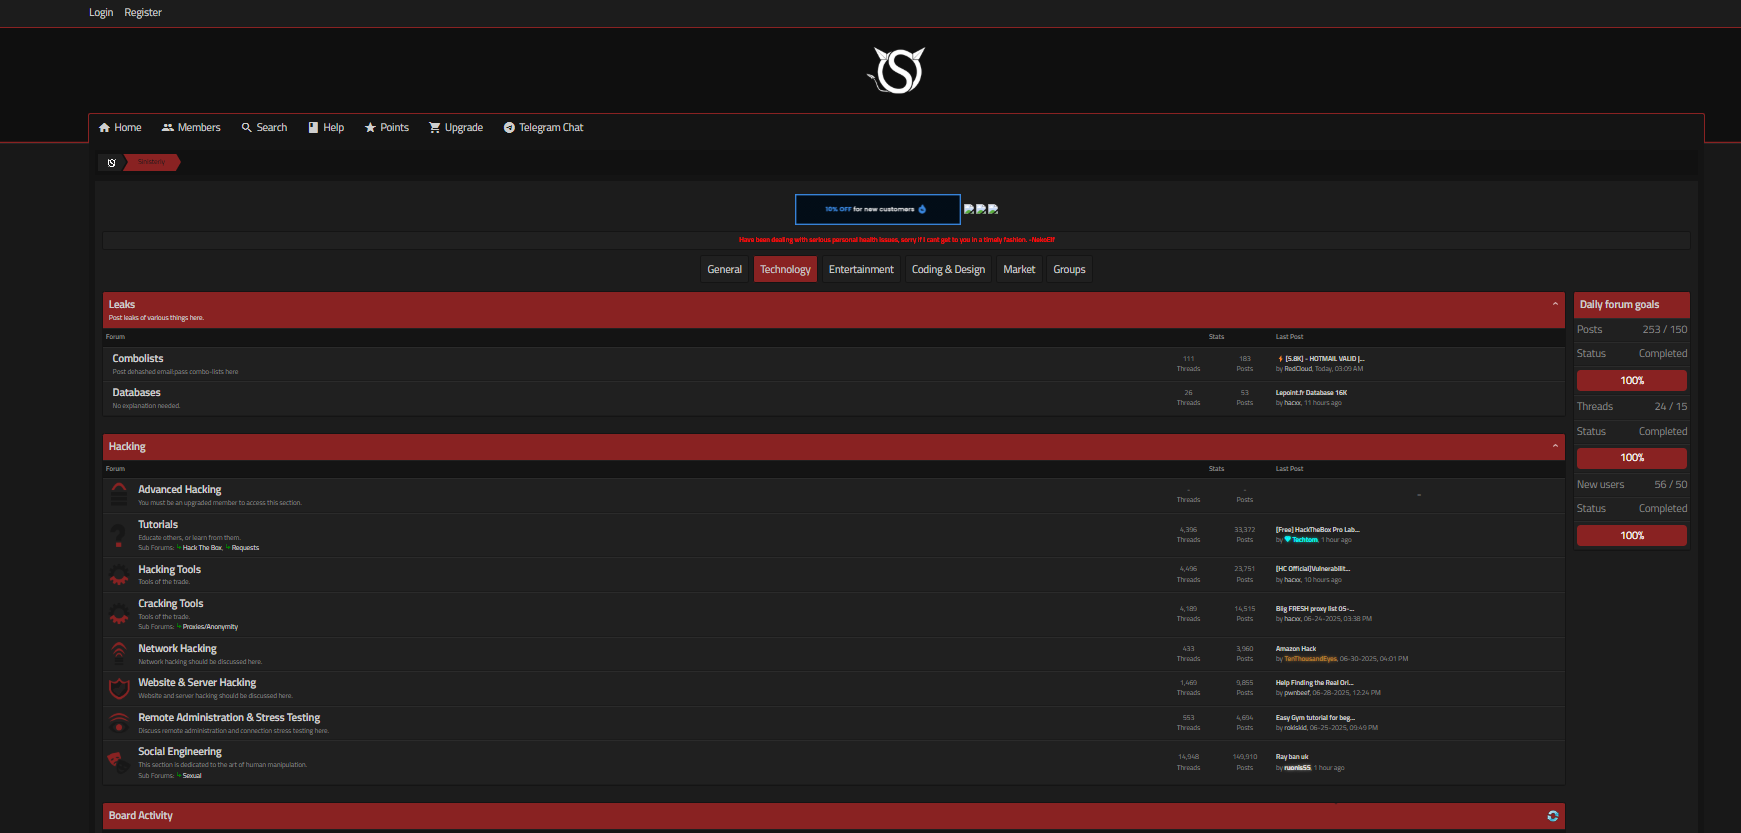Go to the Home page
Image resolution: width=1741 pixels, height=833 pixels.
click(120, 128)
